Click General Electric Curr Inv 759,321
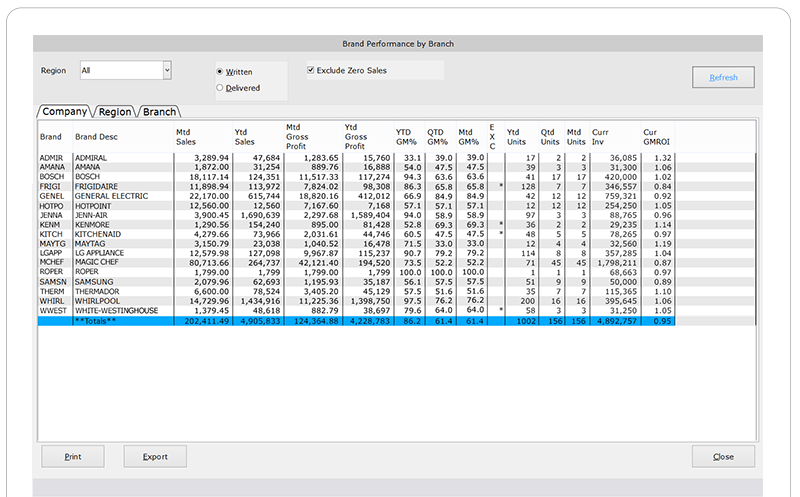 (x=620, y=196)
